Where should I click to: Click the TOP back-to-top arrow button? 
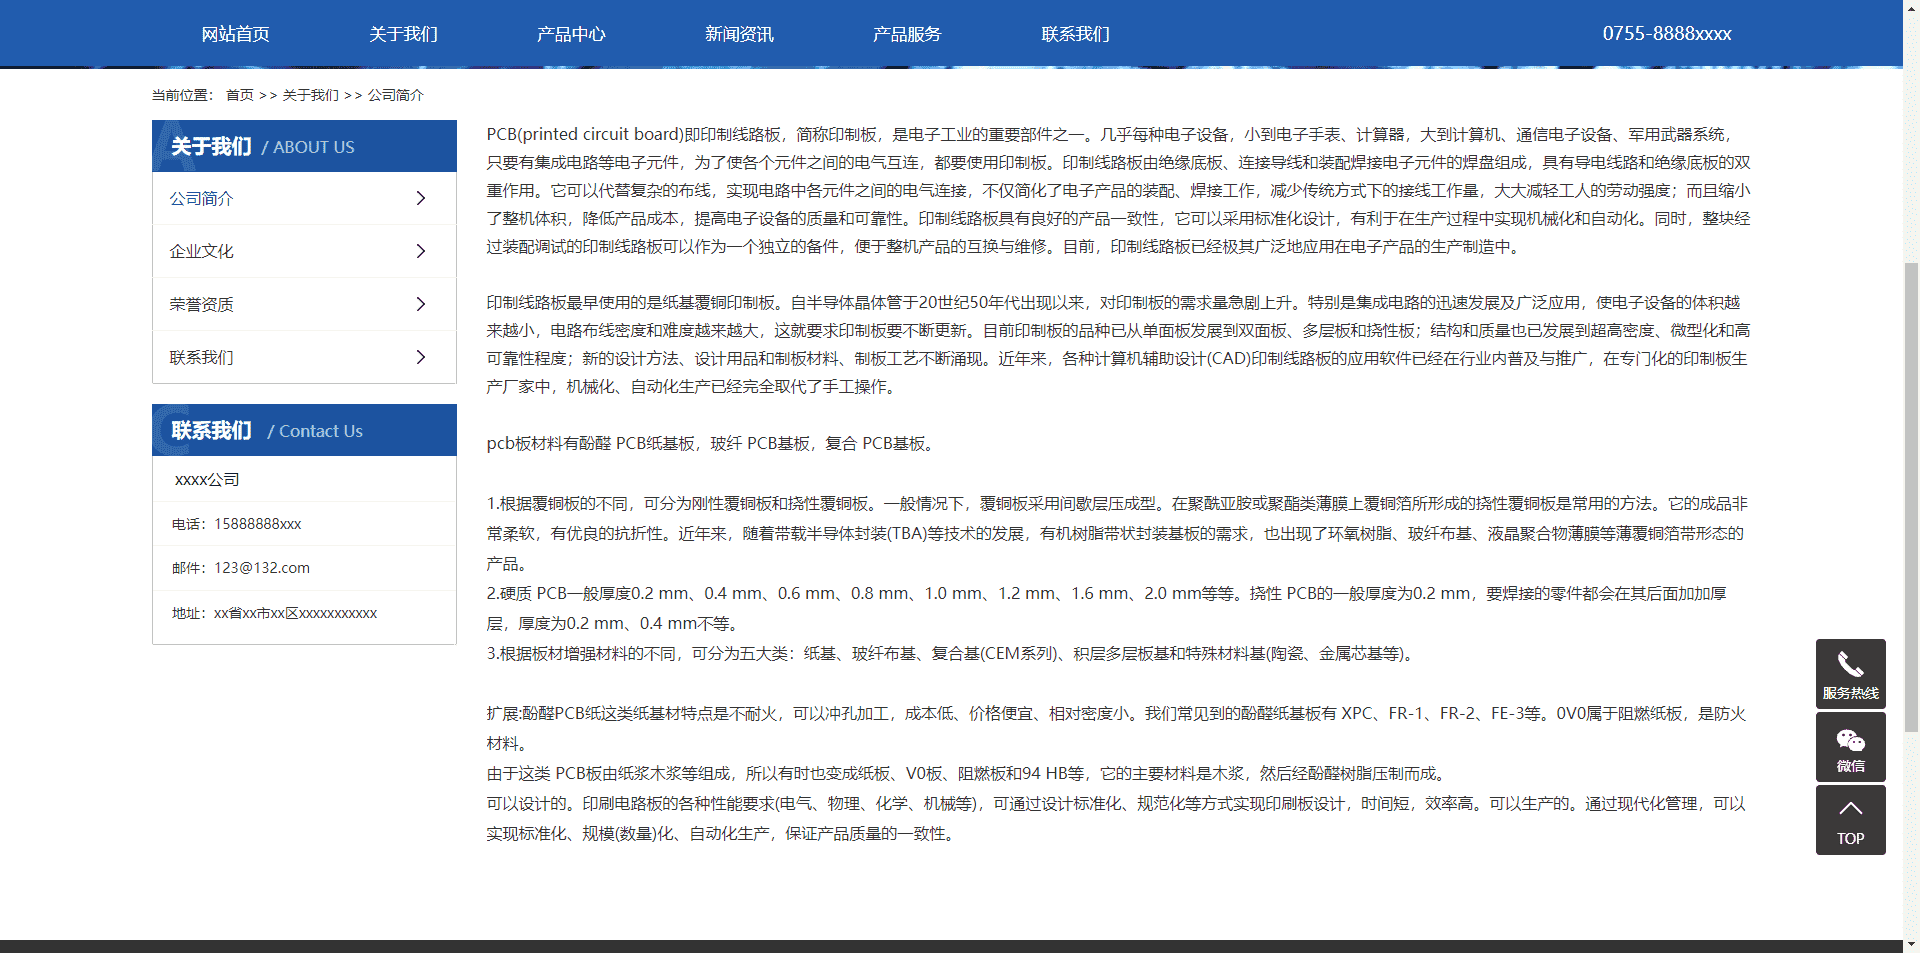[1850, 820]
